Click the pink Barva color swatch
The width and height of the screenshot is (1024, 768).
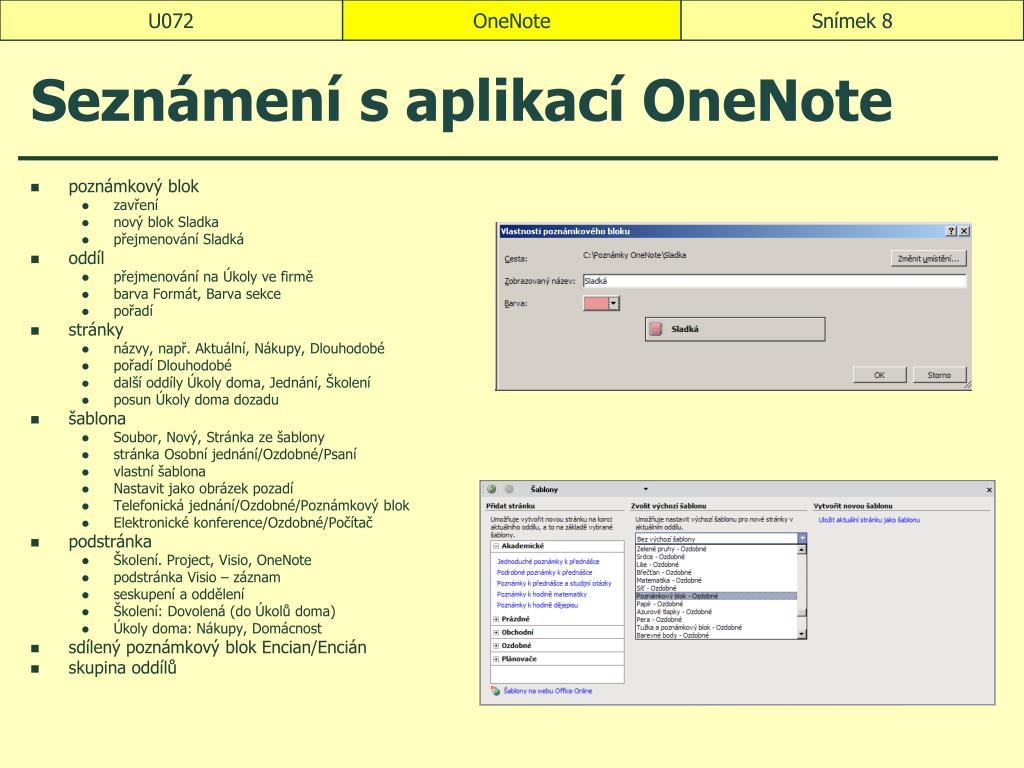[x=596, y=303]
